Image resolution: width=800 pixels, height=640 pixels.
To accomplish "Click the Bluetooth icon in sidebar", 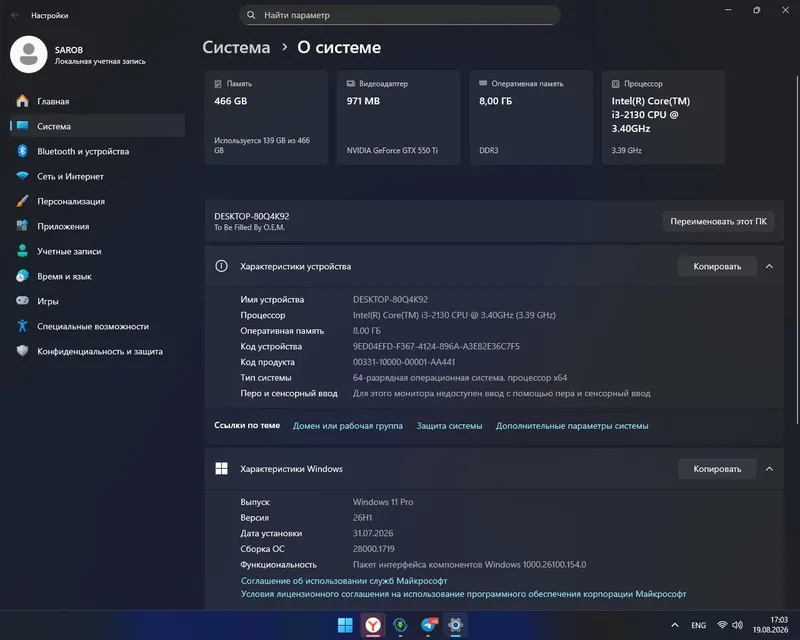I will [x=22, y=151].
